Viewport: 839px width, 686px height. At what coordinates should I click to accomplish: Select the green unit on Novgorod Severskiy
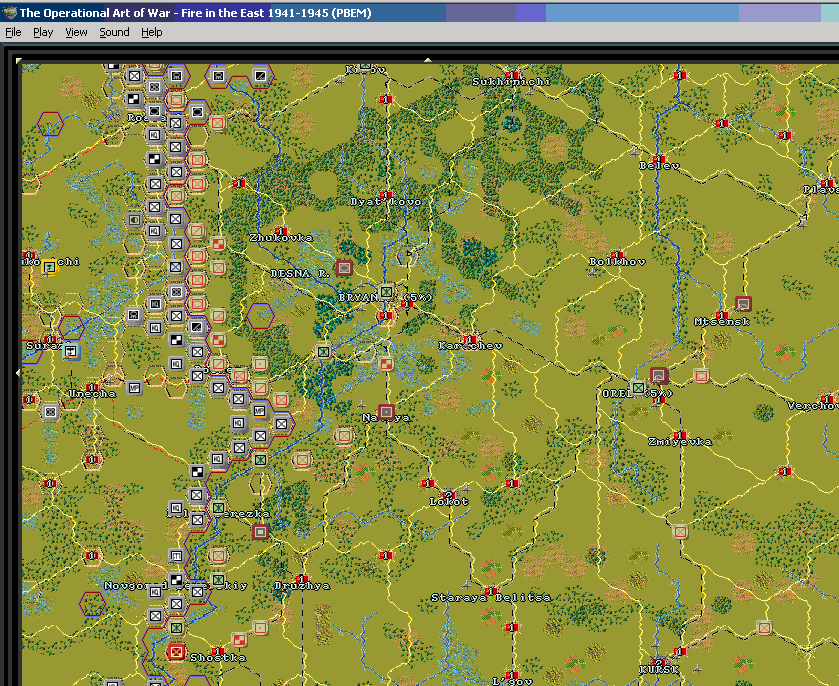tap(218, 580)
